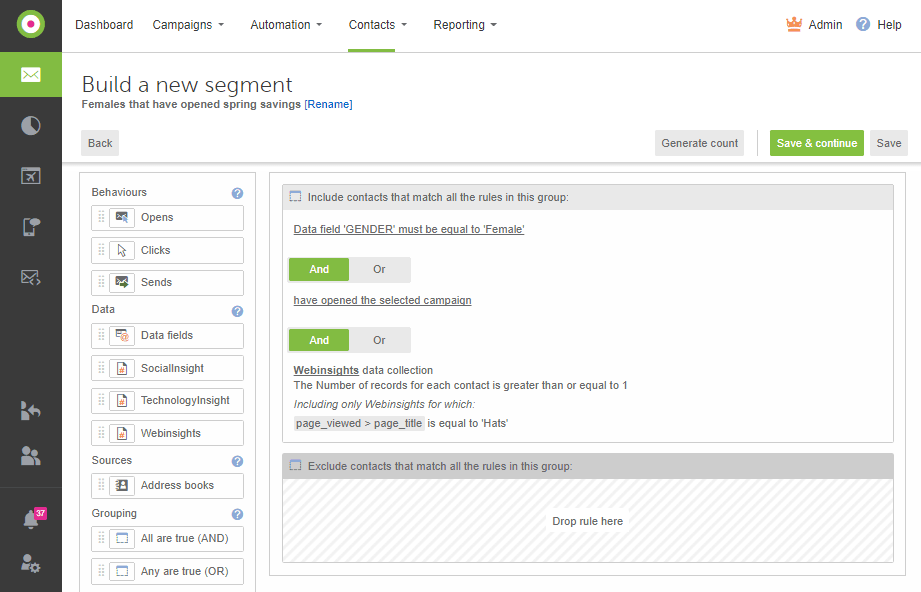Screen dimensions: 921x592
Task: Expand the Campaigns dropdown menu
Action: [x=188, y=25]
